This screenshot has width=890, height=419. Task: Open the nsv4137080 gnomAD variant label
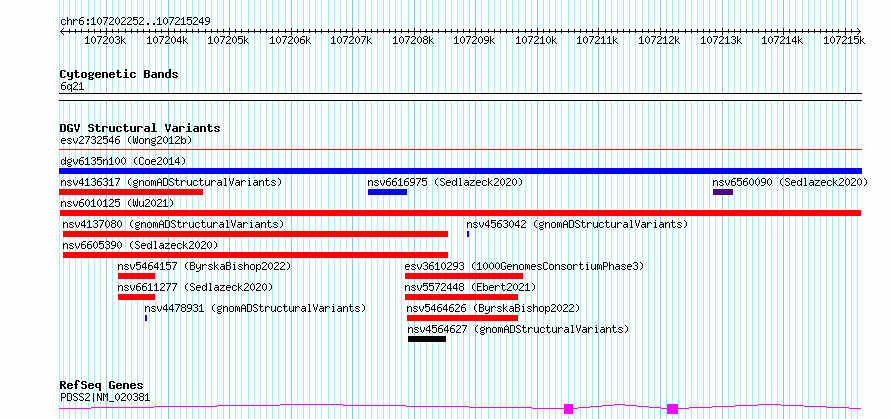coord(173,224)
